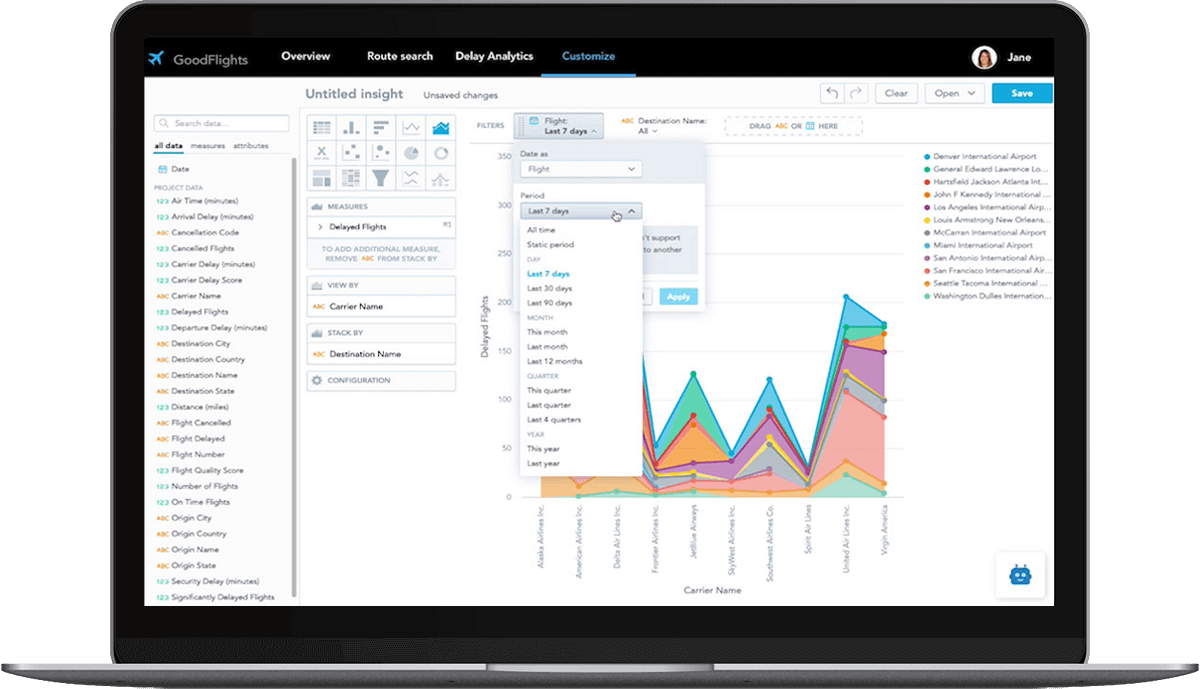
Task: Pick the line chart visualization icon
Action: coord(411,128)
